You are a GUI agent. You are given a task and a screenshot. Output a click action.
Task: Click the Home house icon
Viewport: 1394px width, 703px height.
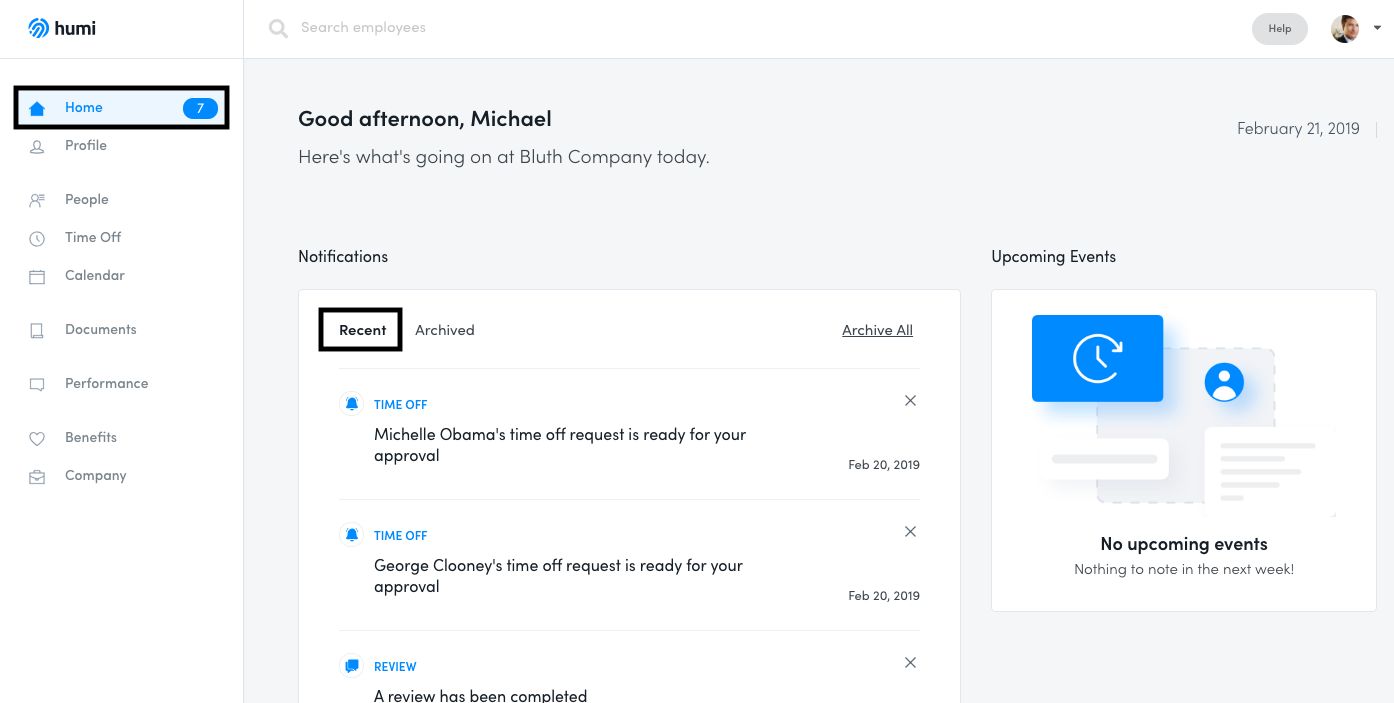tap(37, 108)
